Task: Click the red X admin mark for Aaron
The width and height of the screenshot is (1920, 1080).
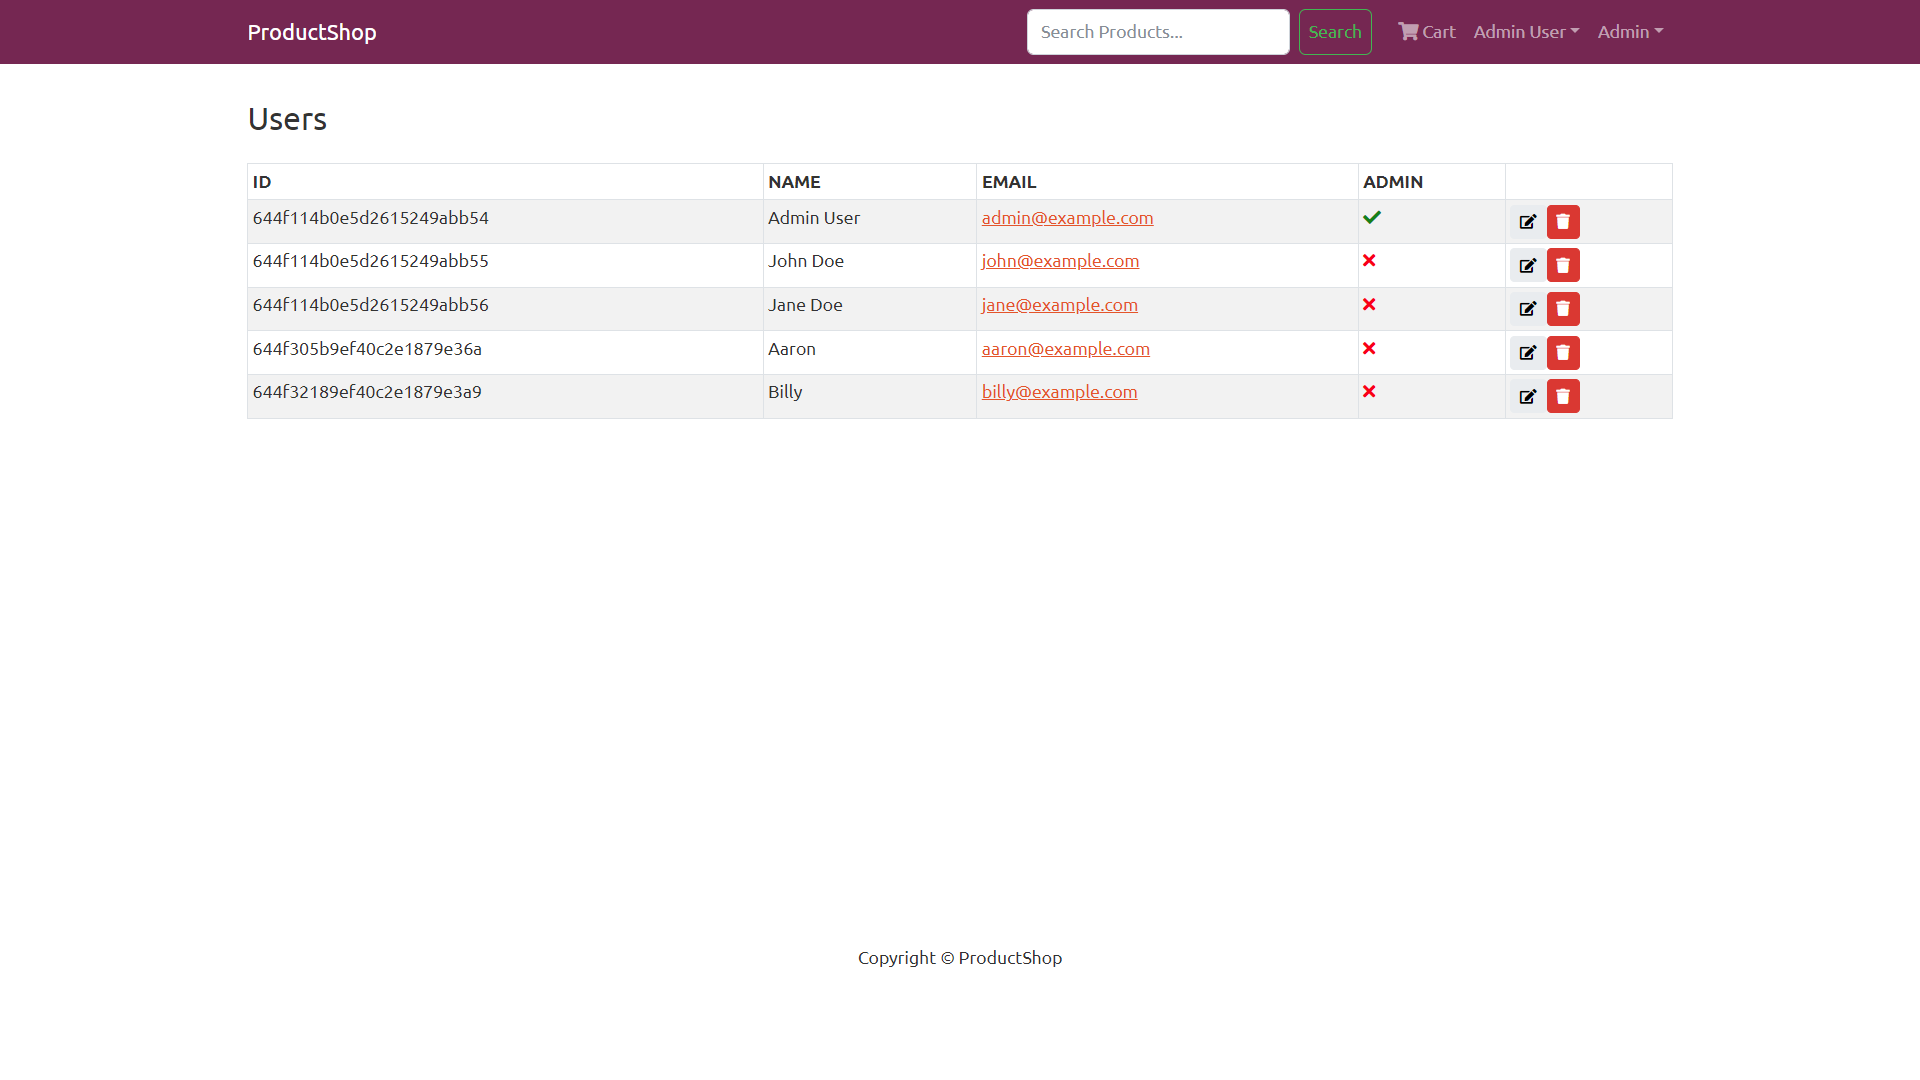Action: click(x=1369, y=349)
